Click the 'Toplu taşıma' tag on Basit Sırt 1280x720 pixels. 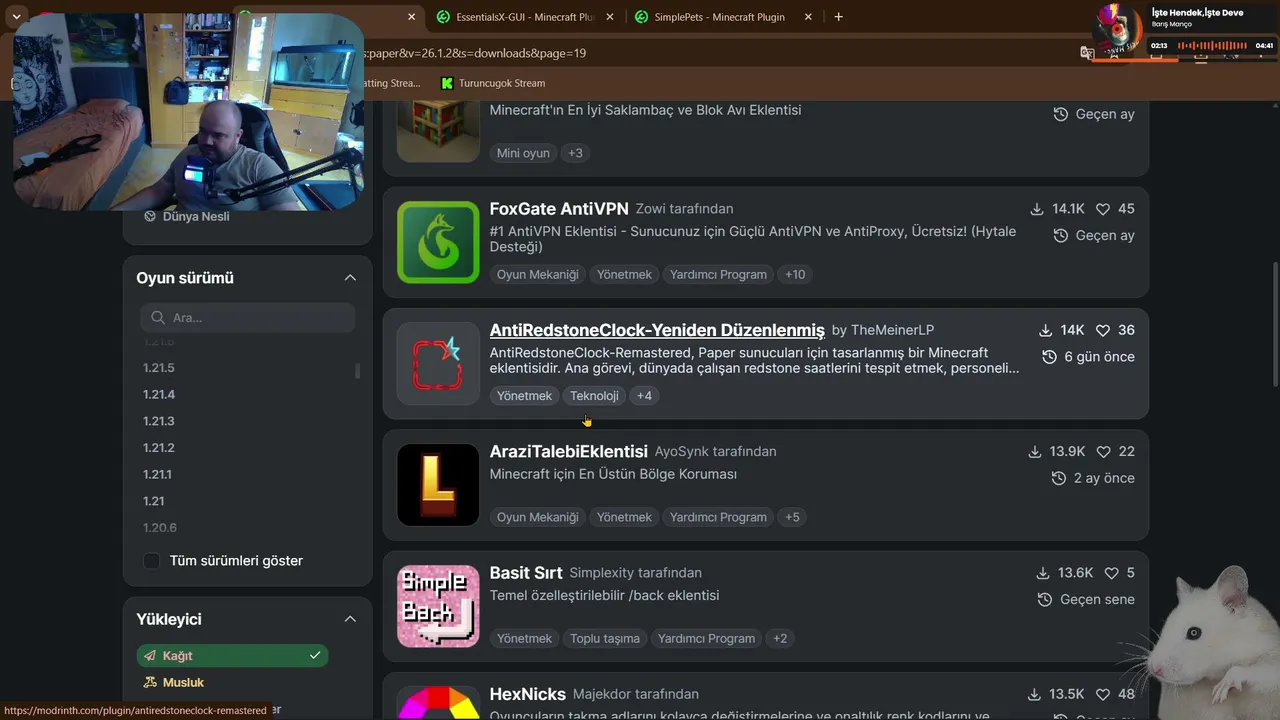click(605, 638)
